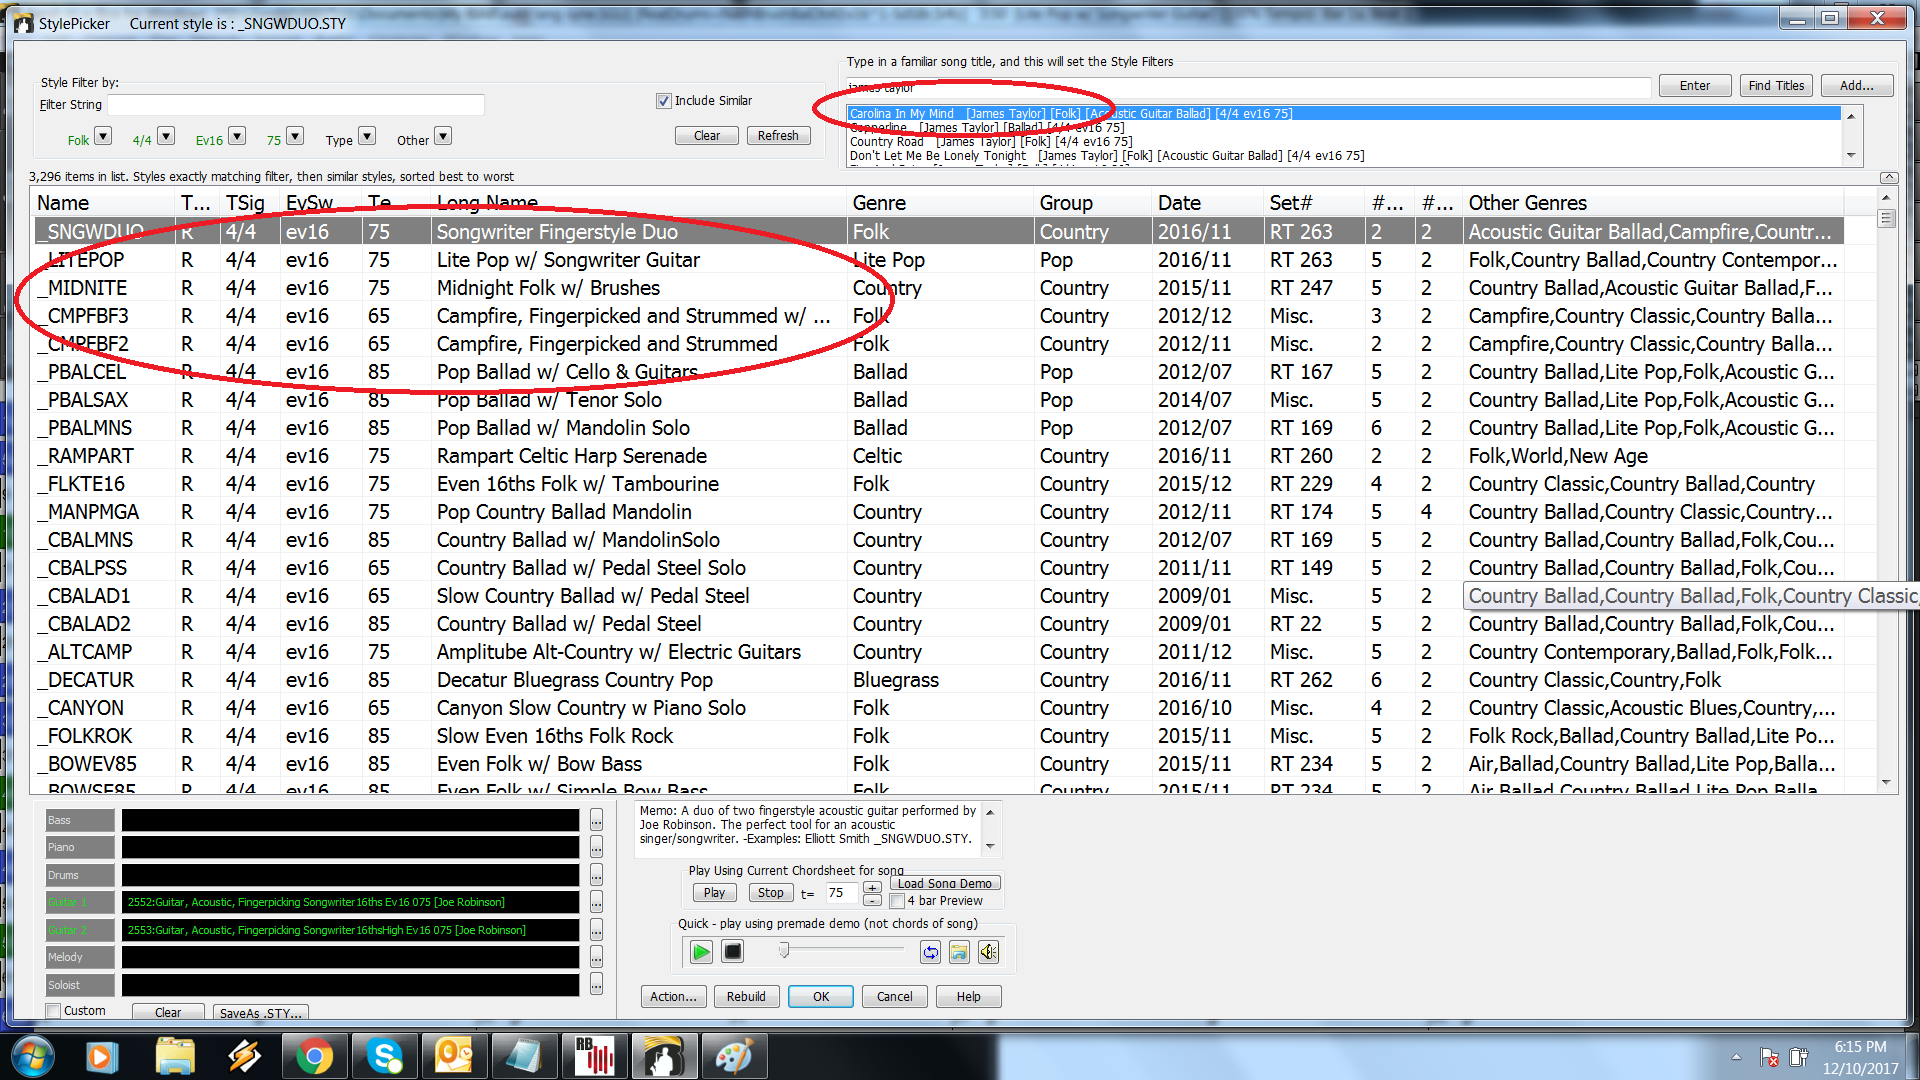The image size is (1920, 1080).
Task: Stop the premade demo with black square
Action: 732,951
